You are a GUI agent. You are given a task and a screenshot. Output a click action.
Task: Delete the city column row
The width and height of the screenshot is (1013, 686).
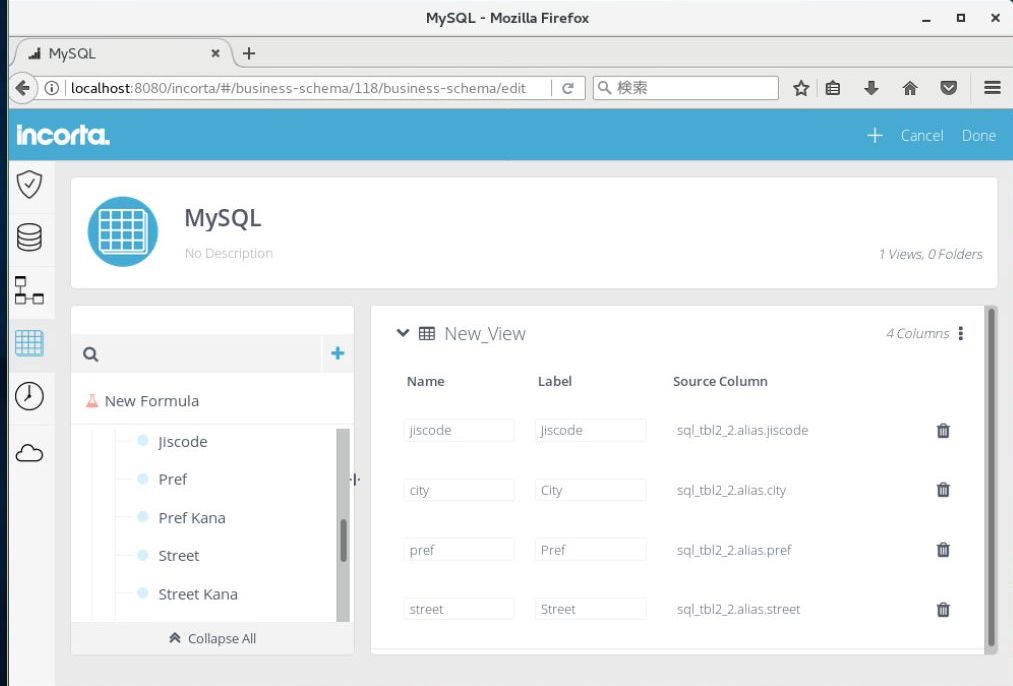(943, 490)
